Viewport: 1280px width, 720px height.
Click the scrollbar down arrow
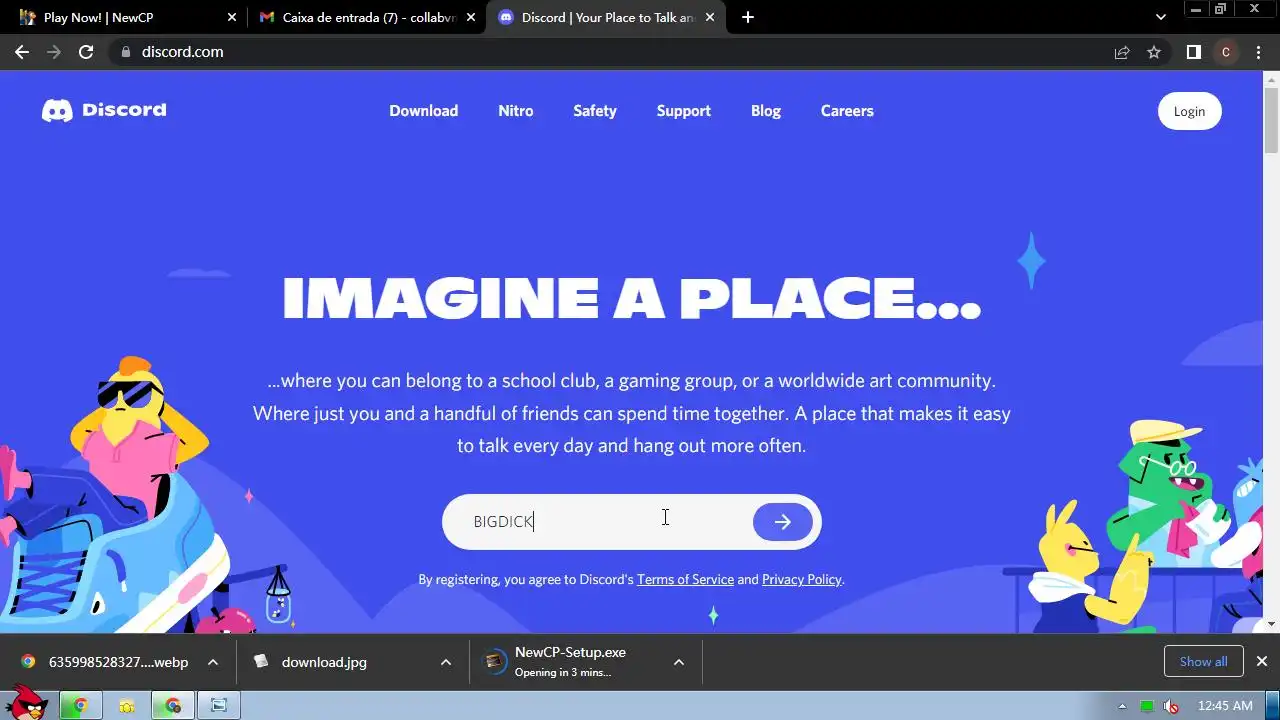click(x=1271, y=624)
